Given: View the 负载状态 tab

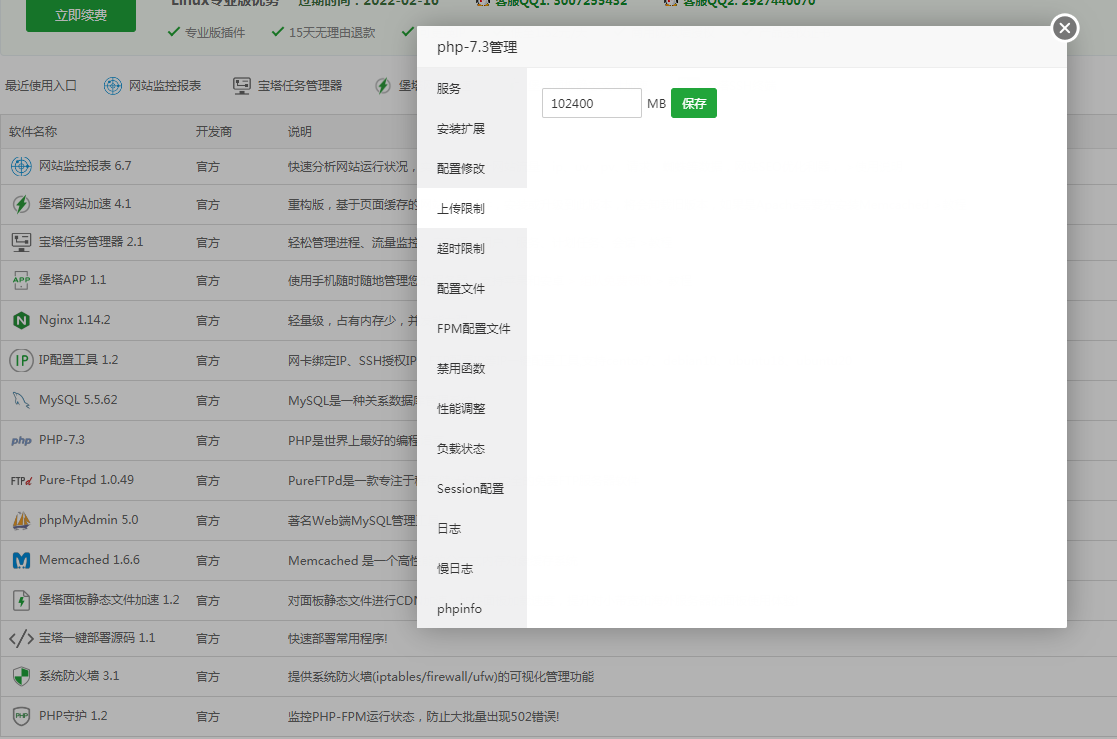Looking at the screenshot, I should click(x=472, y=448).
